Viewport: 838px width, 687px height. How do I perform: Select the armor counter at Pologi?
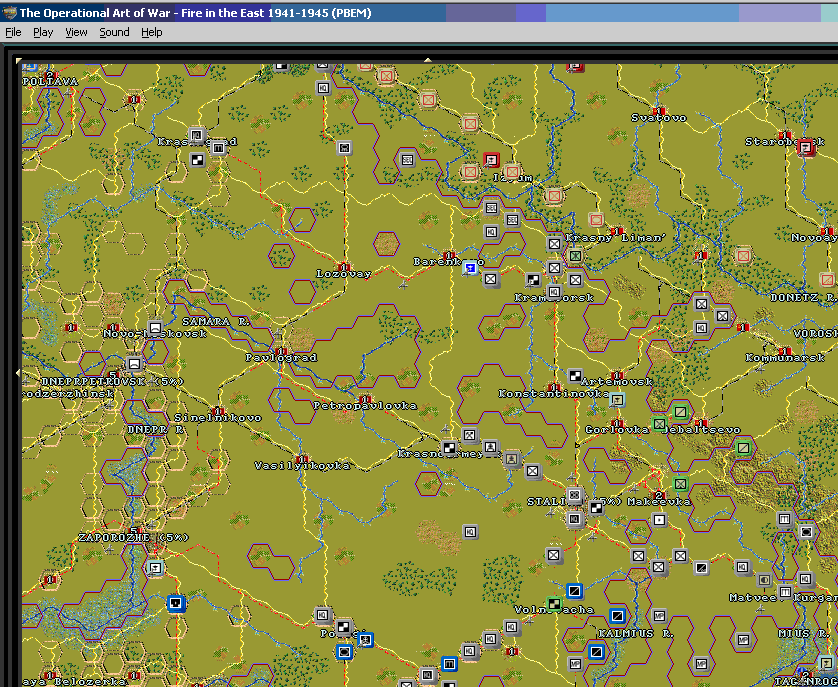coord(344,627)
